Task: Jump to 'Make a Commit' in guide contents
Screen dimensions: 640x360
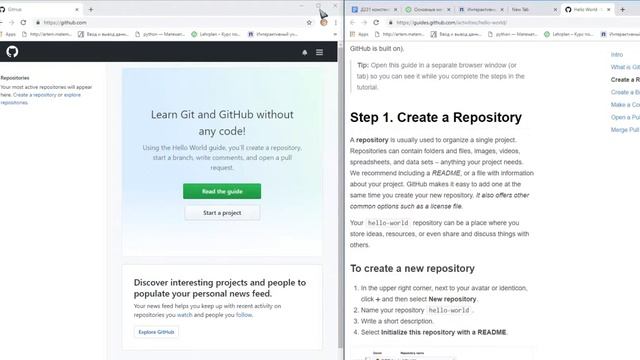Action: coord(625,105)
